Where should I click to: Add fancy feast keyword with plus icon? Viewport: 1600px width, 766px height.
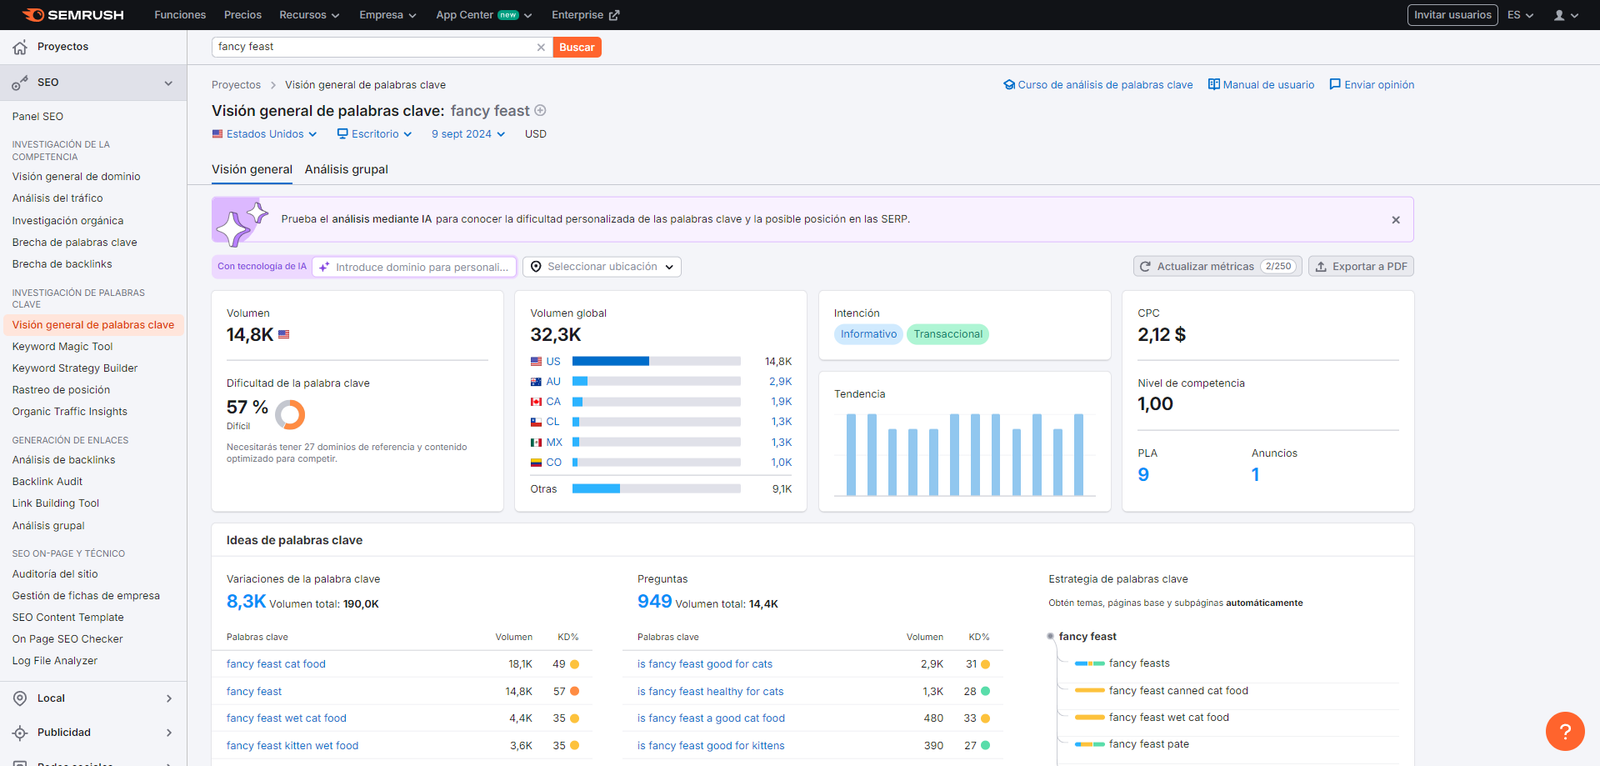coord(540,111)
